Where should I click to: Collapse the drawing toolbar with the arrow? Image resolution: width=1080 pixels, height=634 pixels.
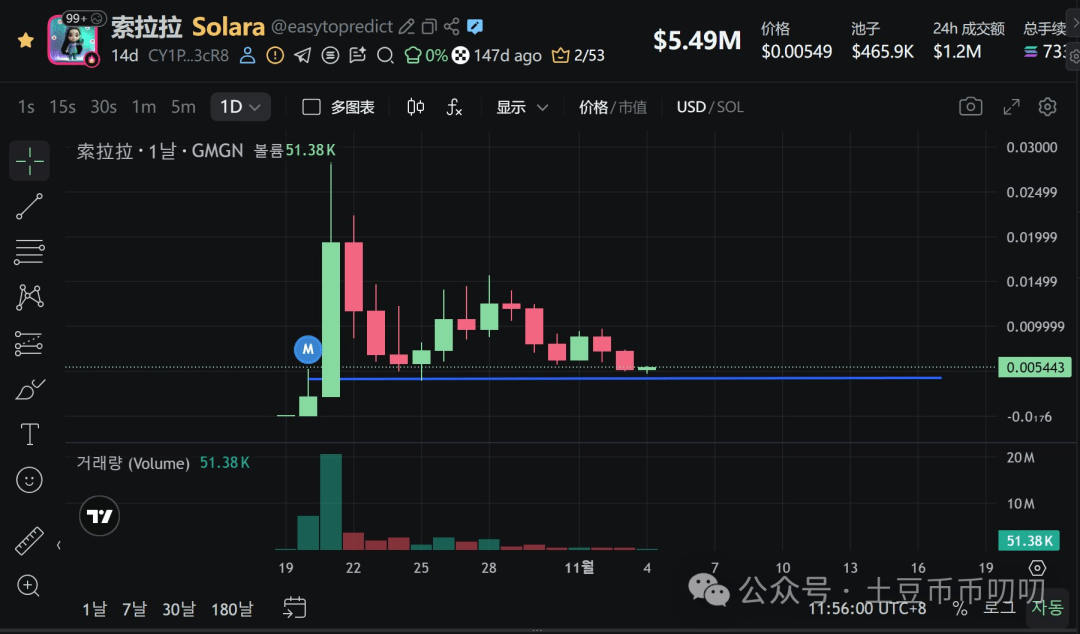tap(59, 545)
